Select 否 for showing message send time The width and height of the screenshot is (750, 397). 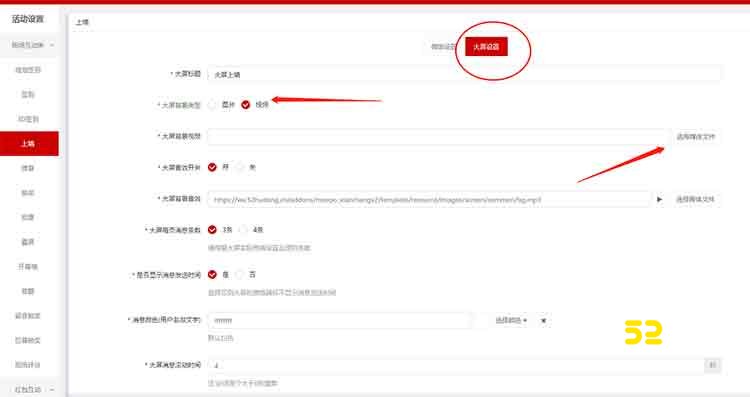click(240, 274)
